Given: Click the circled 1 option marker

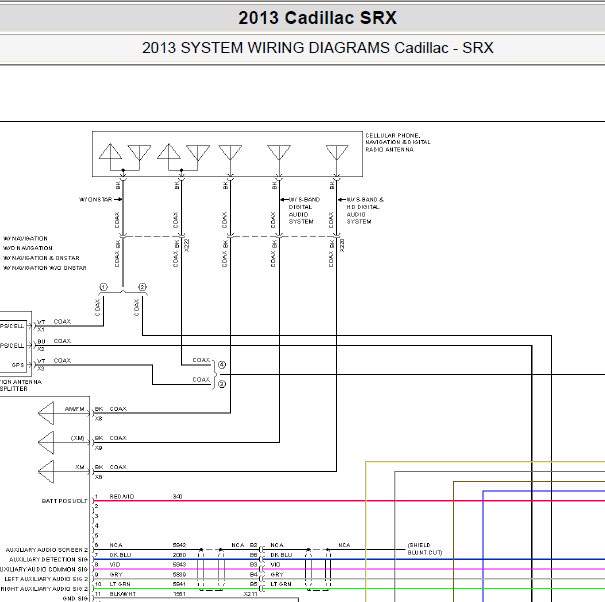Looking at the screenshot, I should 103,287.
